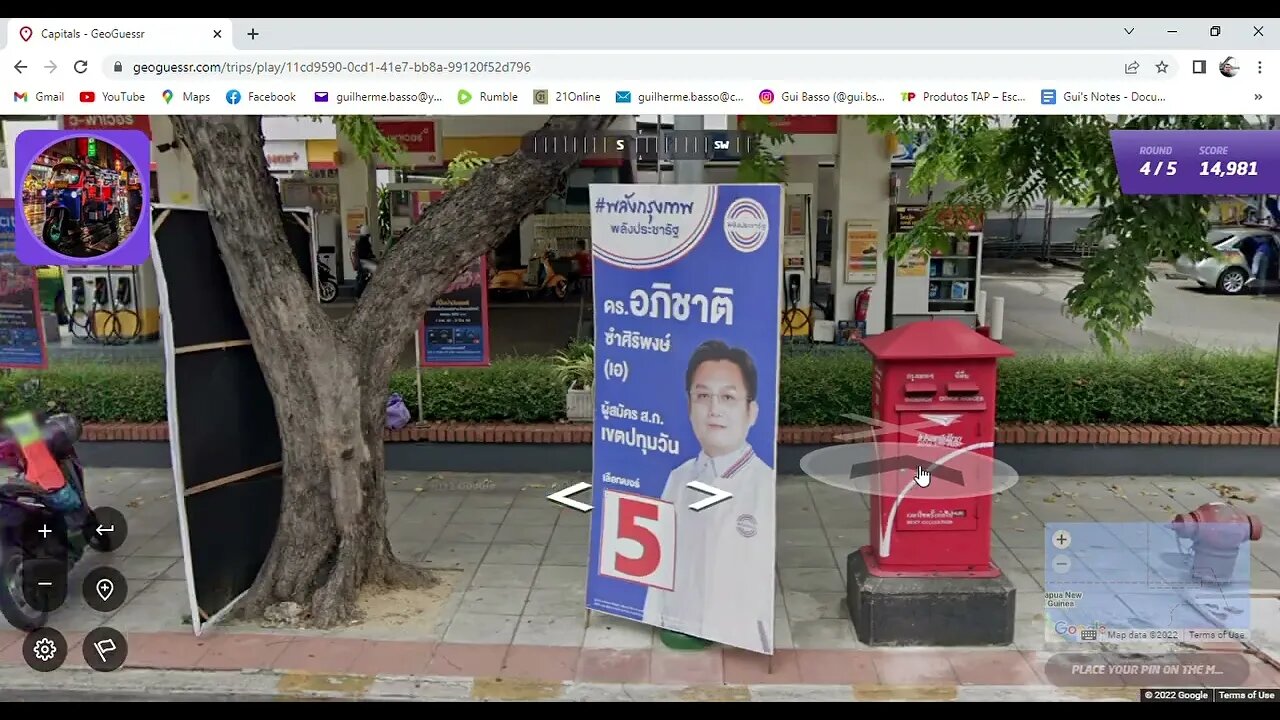Bookmark this page with the star icon
The image size is (1280, 720).
[x=1162, y=67]
